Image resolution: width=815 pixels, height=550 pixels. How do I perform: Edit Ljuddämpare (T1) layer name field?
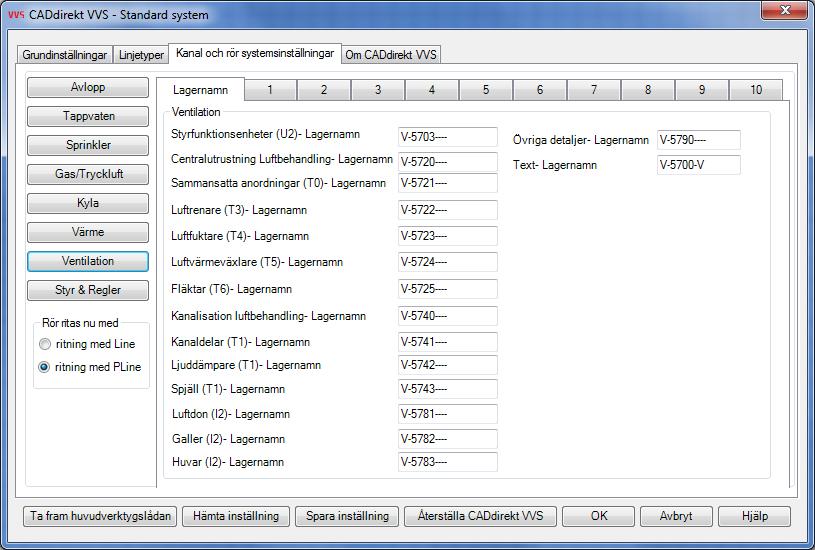click(448, 365)
